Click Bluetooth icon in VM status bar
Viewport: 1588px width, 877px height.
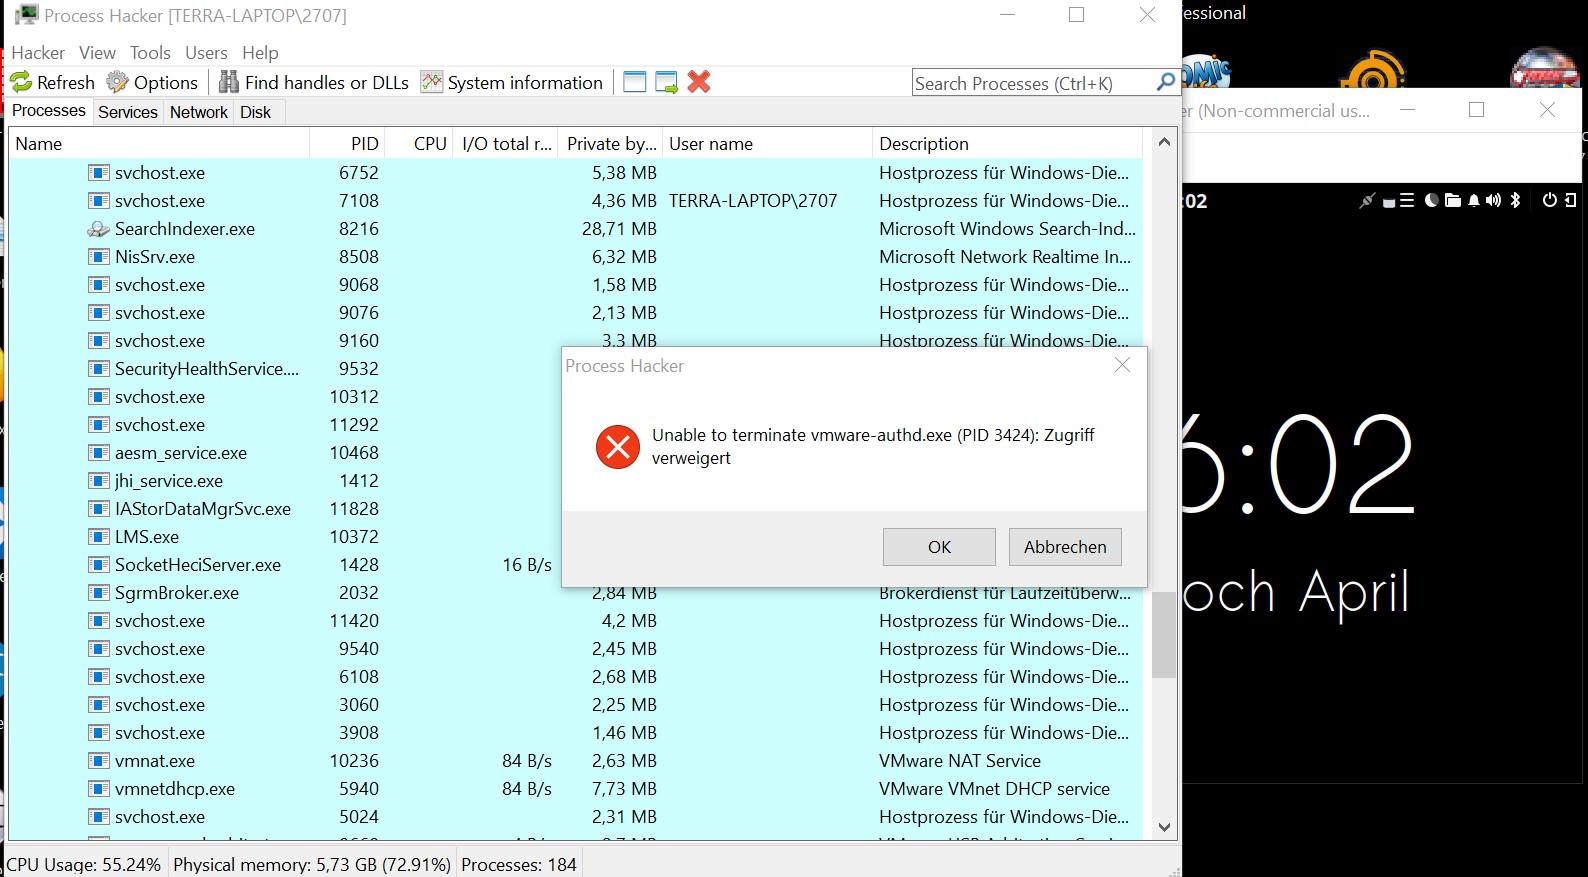[x=1515, y=200]
